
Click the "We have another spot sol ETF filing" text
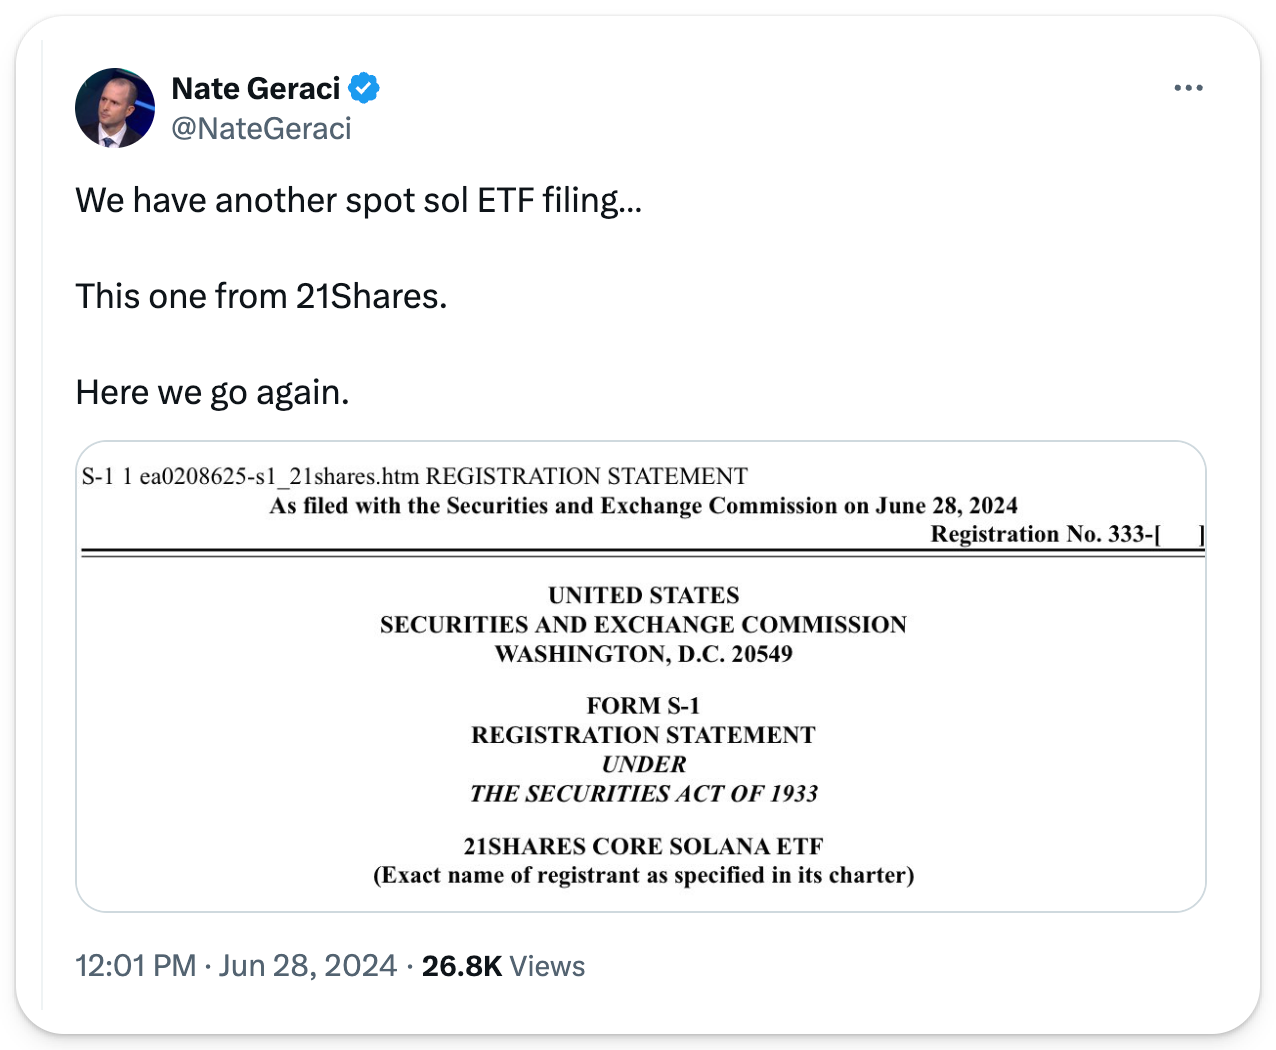click(x=358, y=201)
